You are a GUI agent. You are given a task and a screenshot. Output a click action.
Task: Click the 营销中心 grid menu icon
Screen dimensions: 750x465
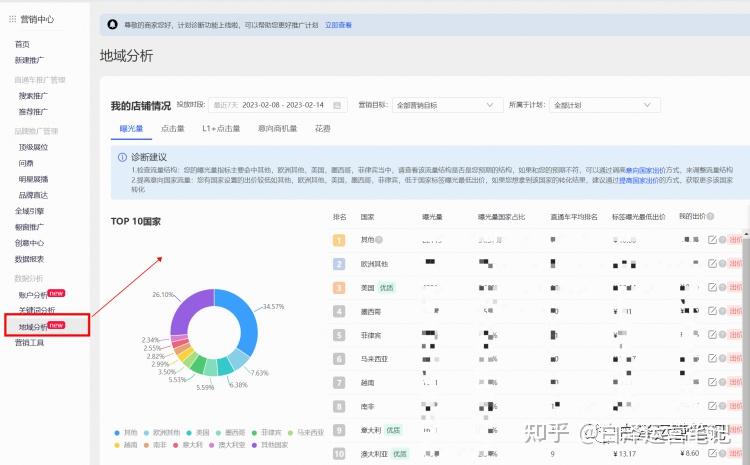click(12, 19)
